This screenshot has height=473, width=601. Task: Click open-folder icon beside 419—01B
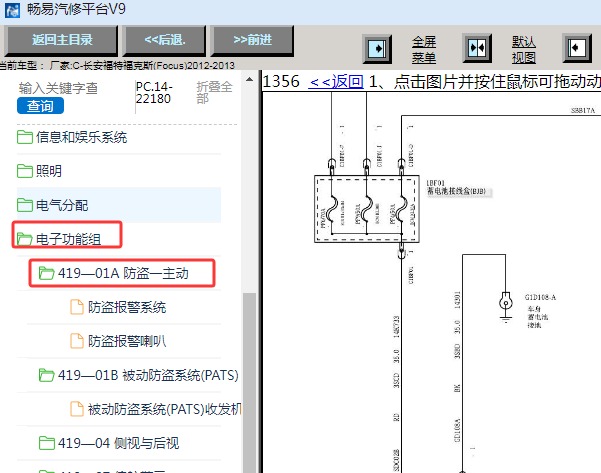46,375
